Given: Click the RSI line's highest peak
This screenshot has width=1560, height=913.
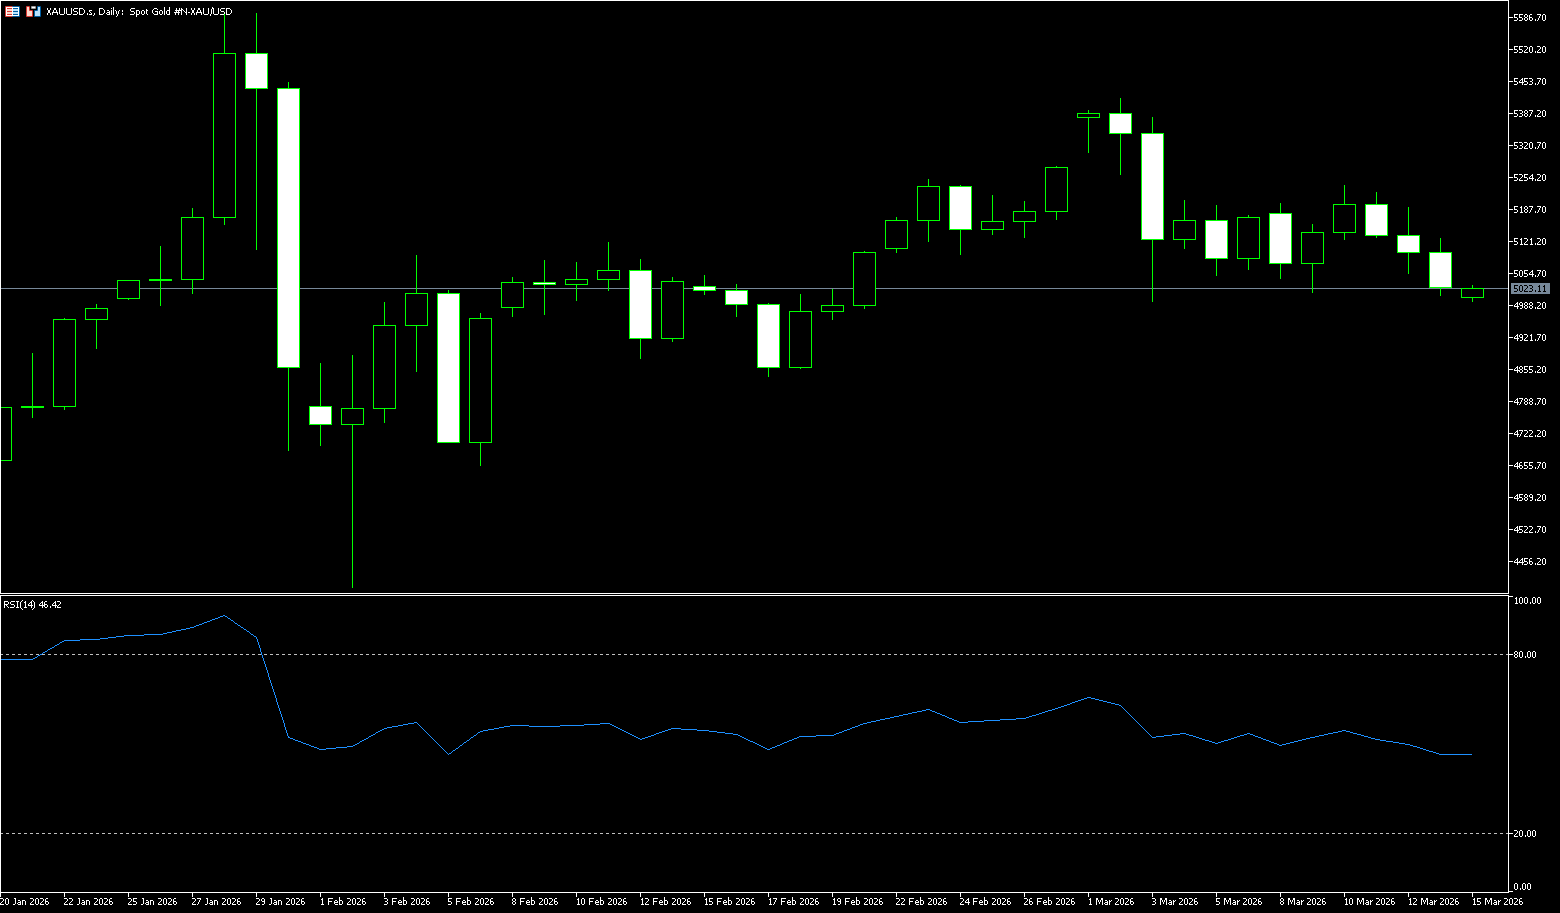Looking at the screenshot, I should tap(224, 615).
